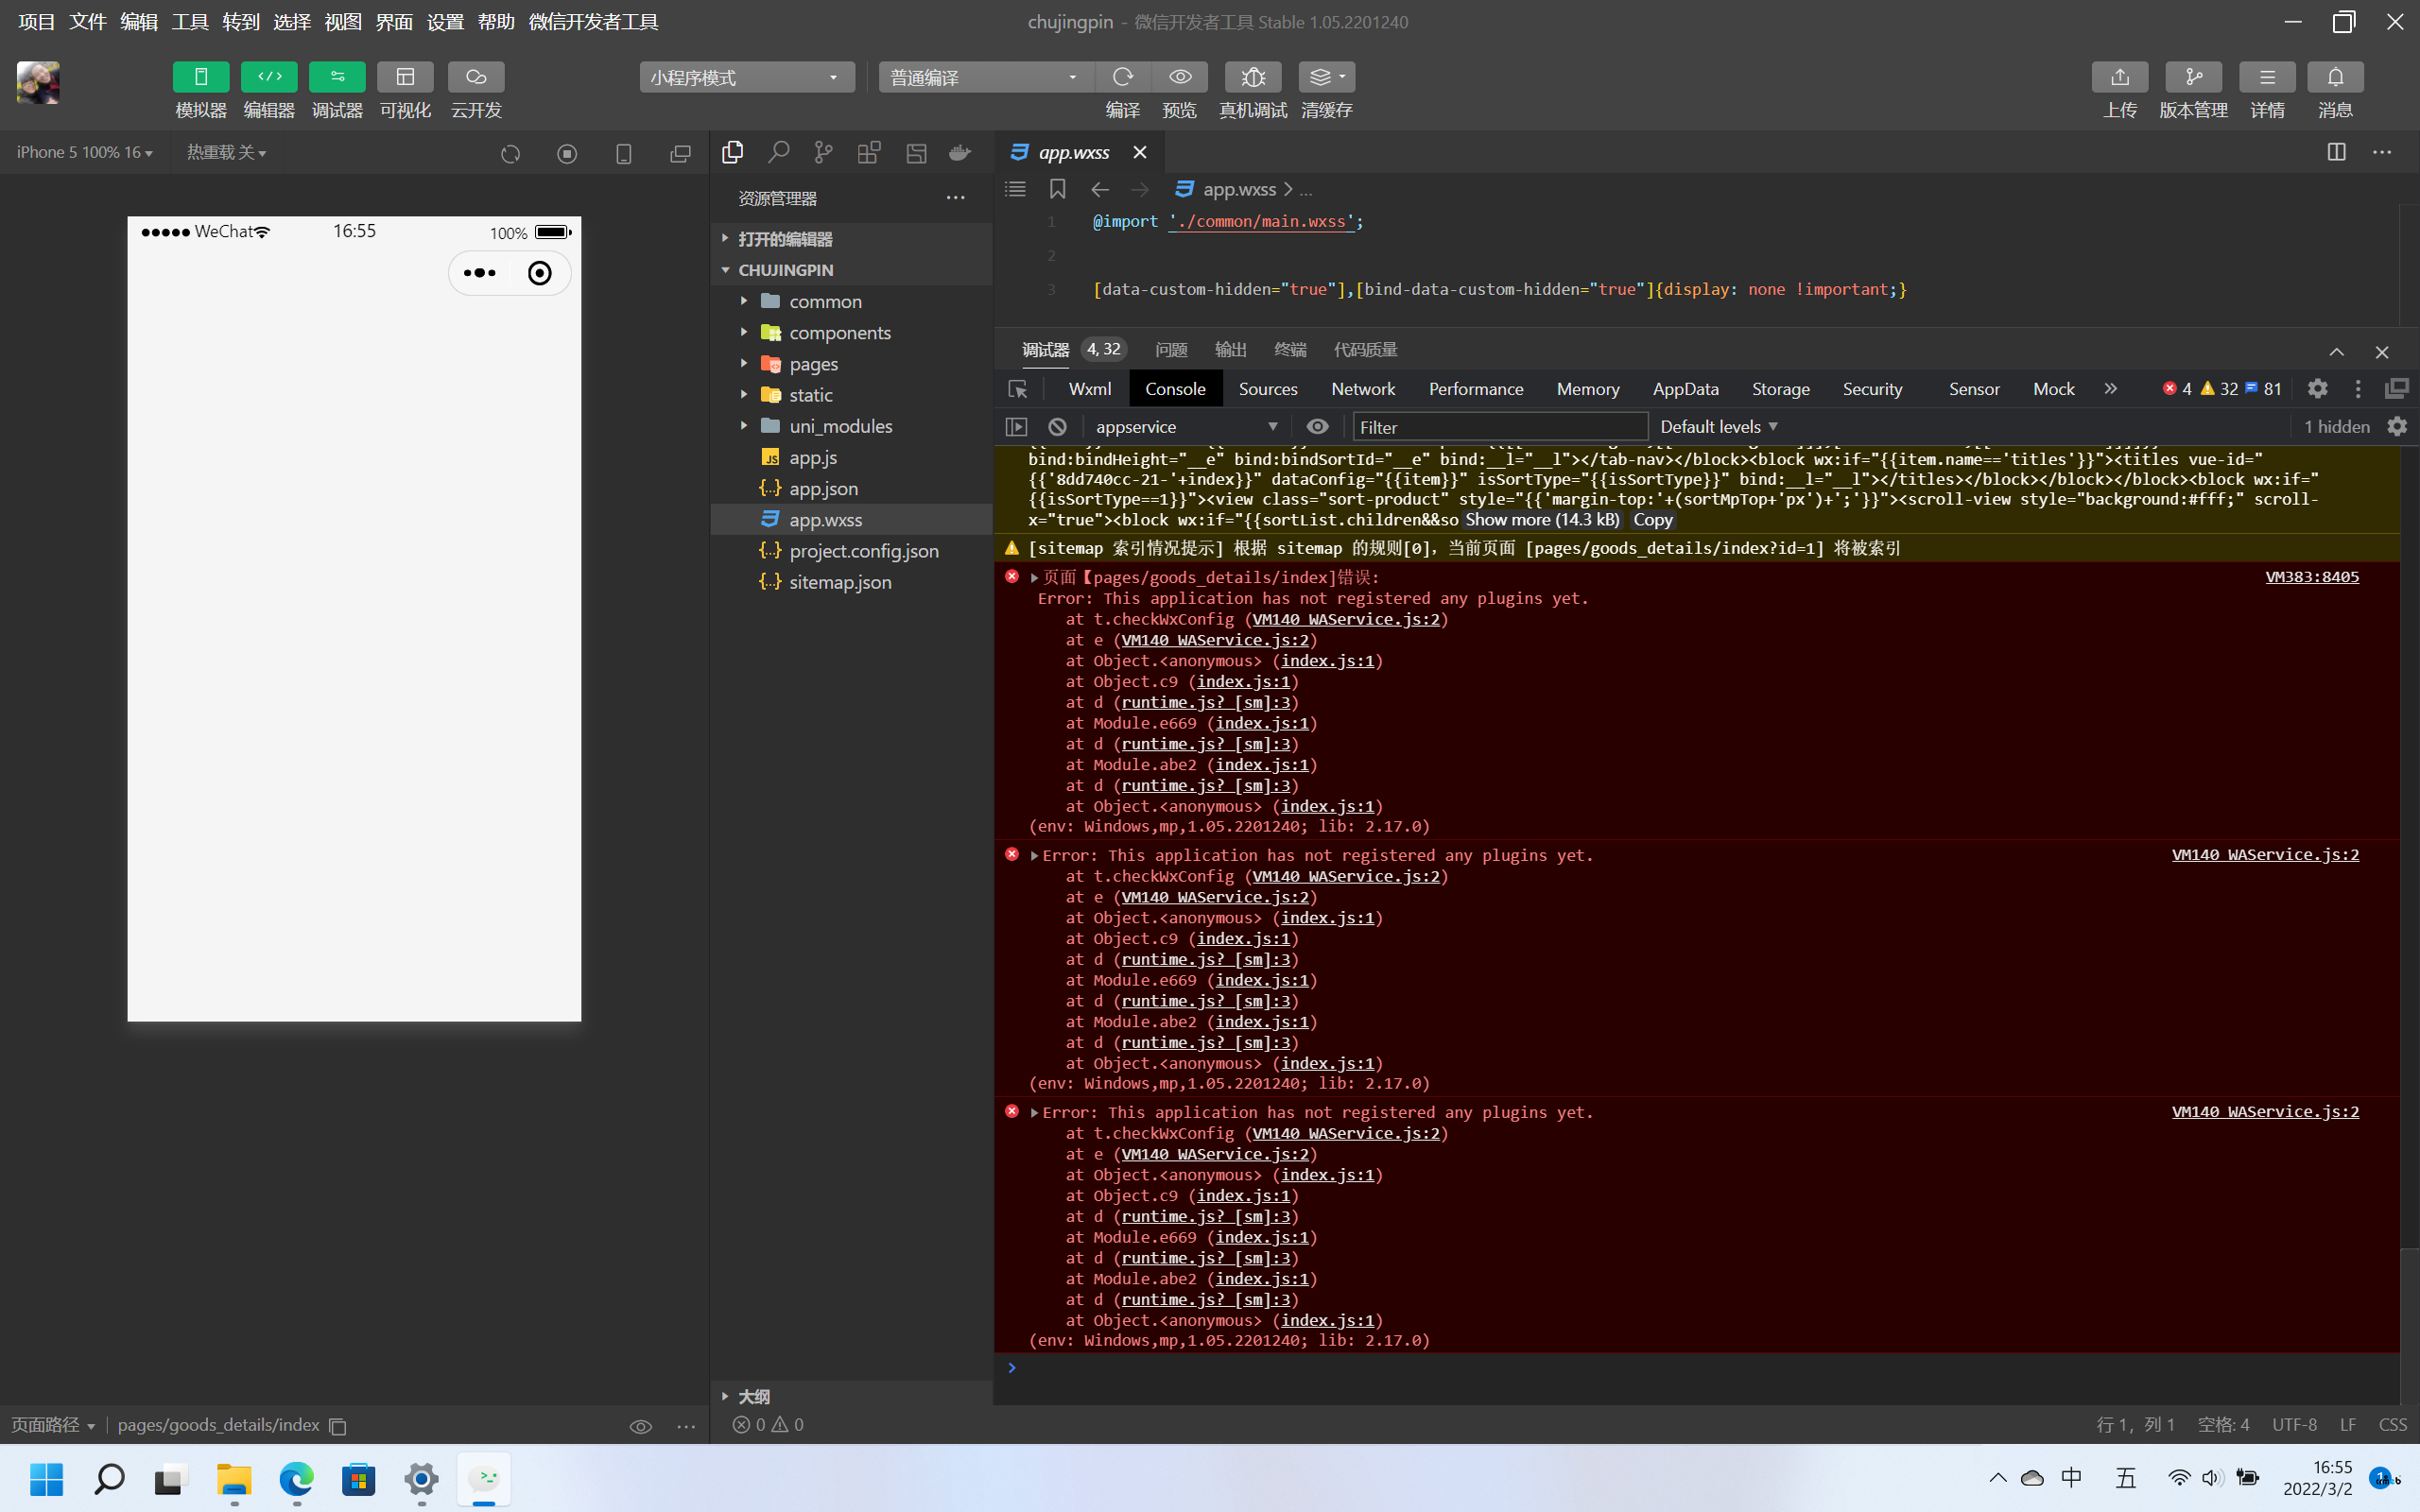The height and width of the screenshot is (1512, 2420).
Task: Expand the components folder in sidebar
Action: 744,333
